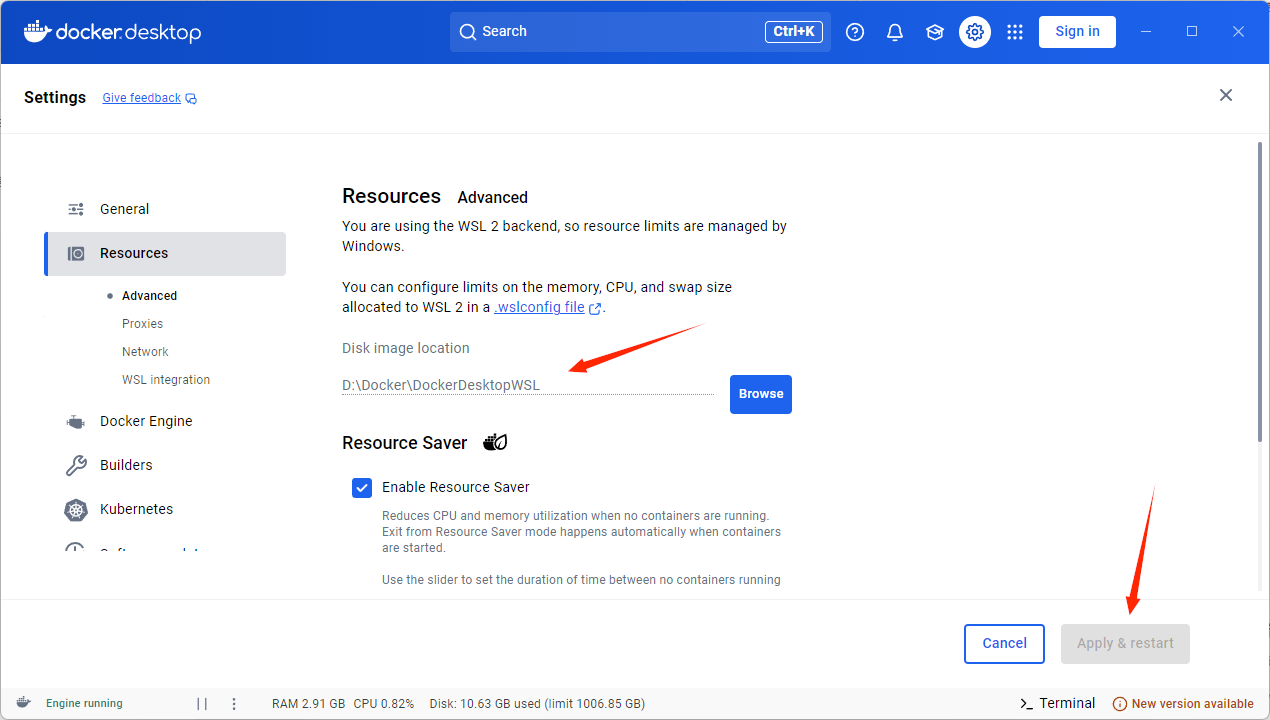Click the Enable Resource Saver label
Screen dimensions: 1270x720
[x=456, y=488]
